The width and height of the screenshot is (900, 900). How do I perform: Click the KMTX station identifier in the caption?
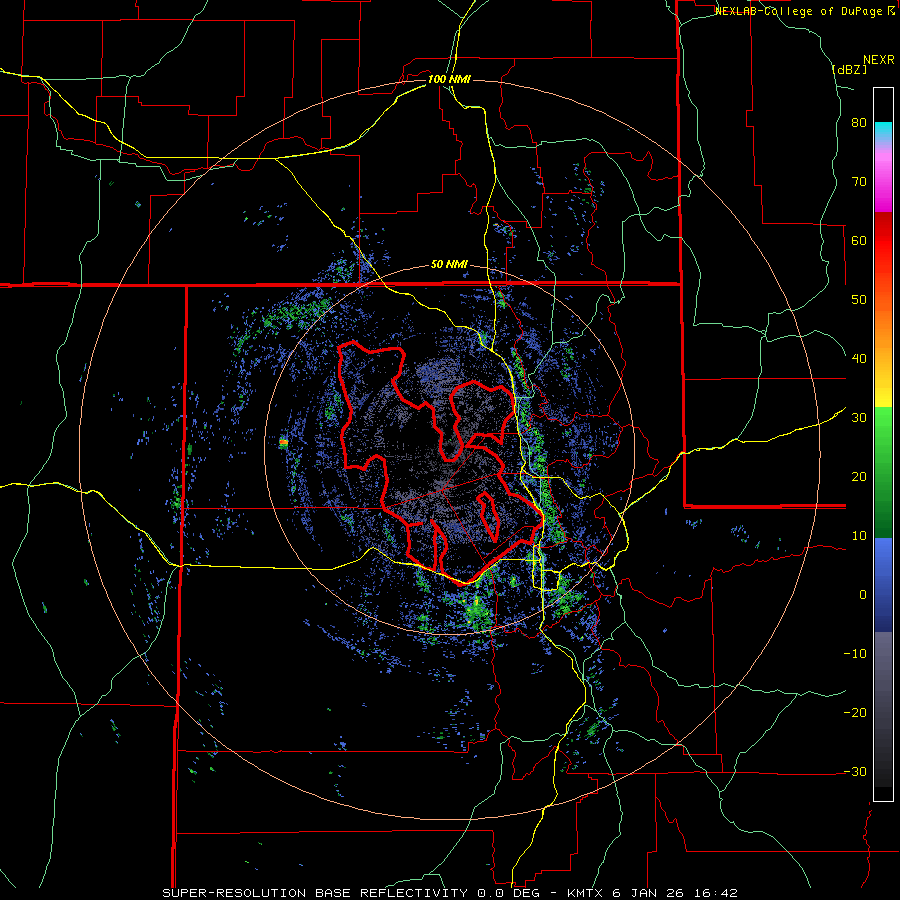584,893
